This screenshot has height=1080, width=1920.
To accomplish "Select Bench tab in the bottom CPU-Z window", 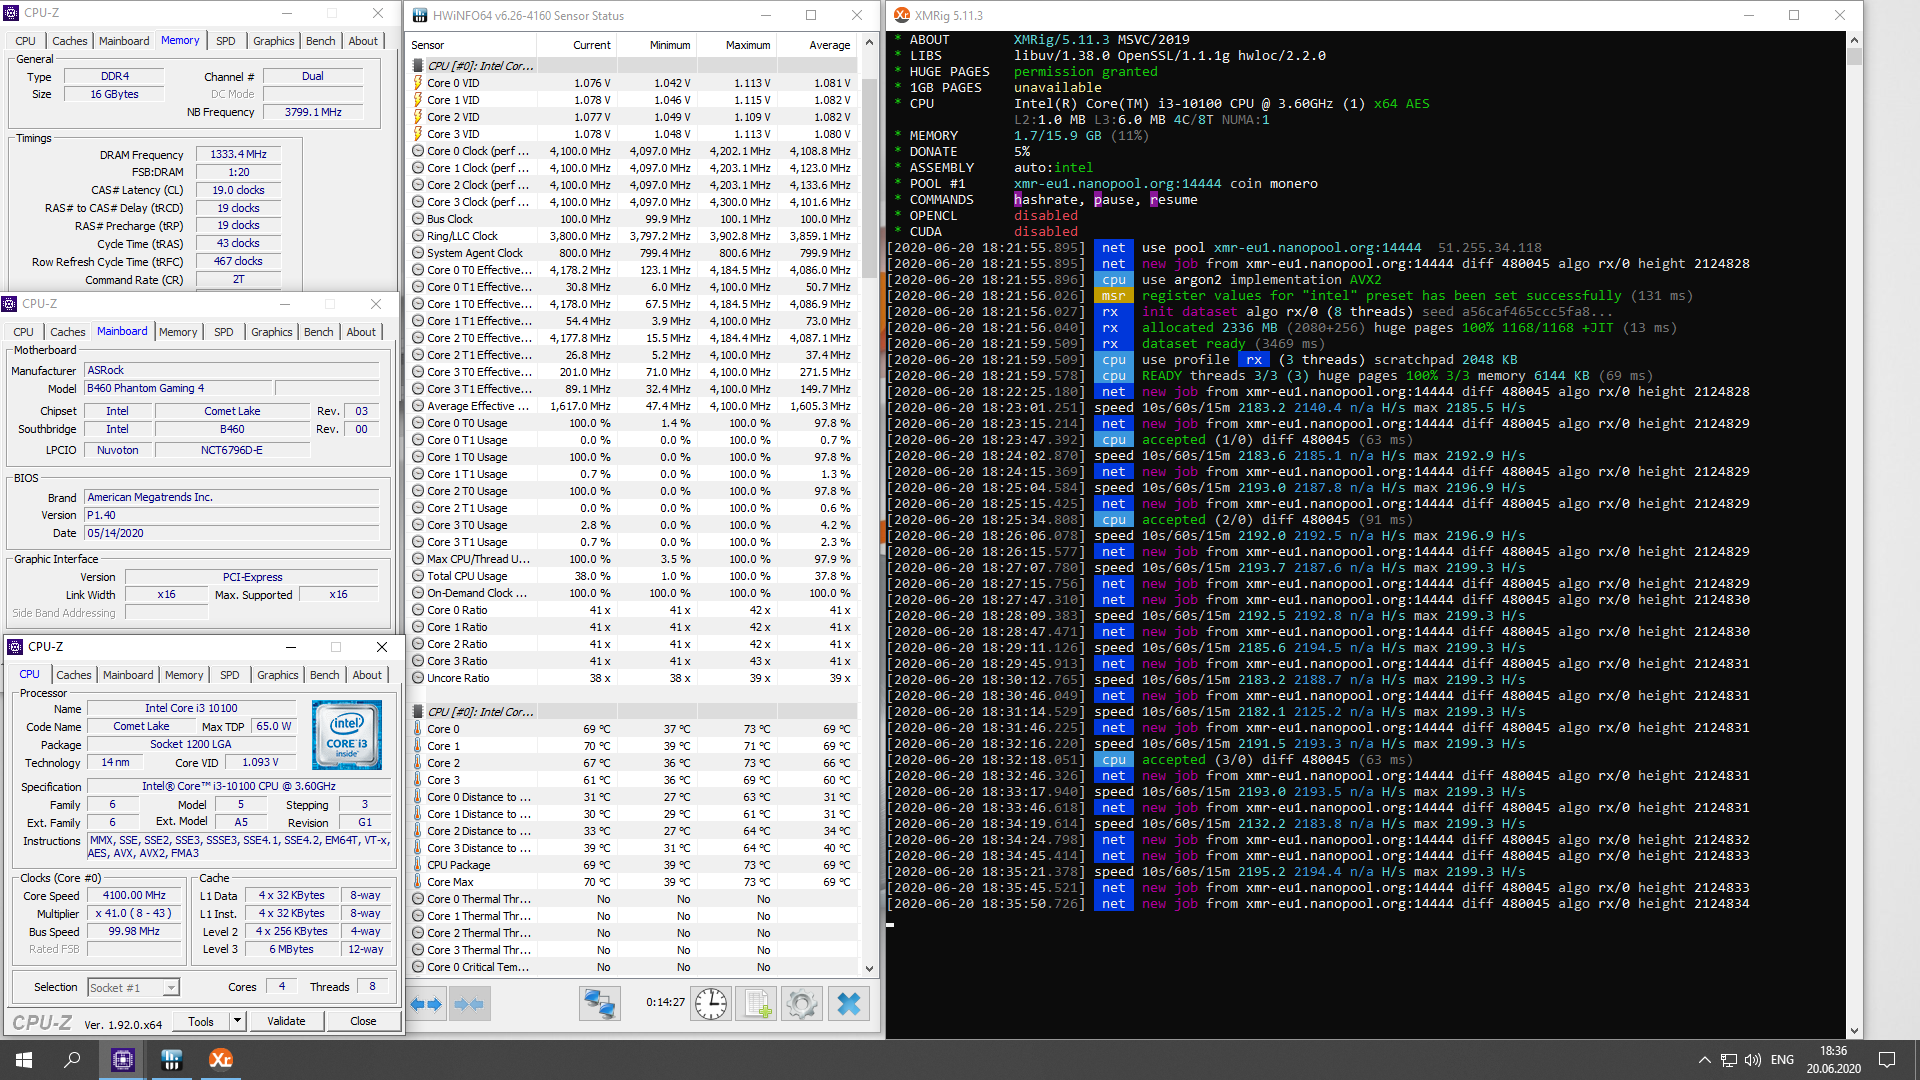I will (324, 675).
